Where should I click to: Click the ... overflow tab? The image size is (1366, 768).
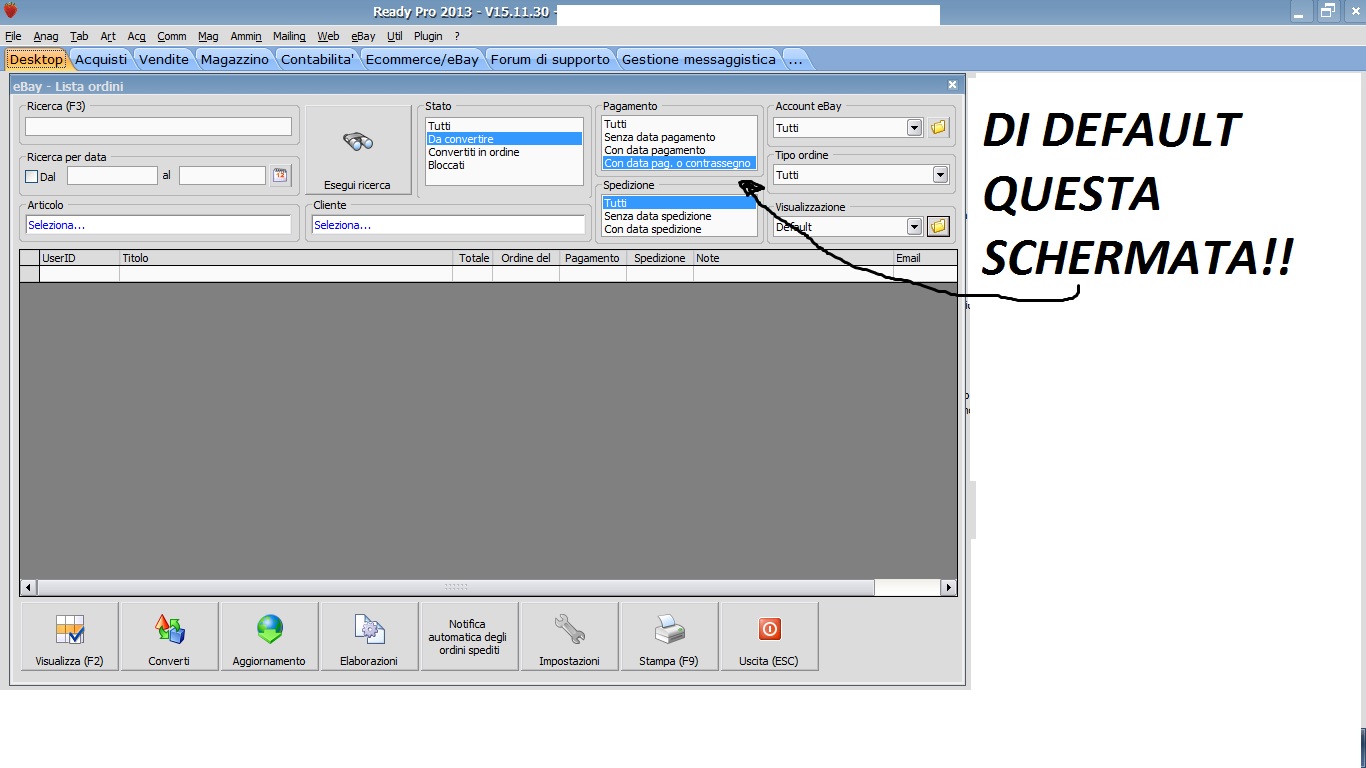(795, 59)
